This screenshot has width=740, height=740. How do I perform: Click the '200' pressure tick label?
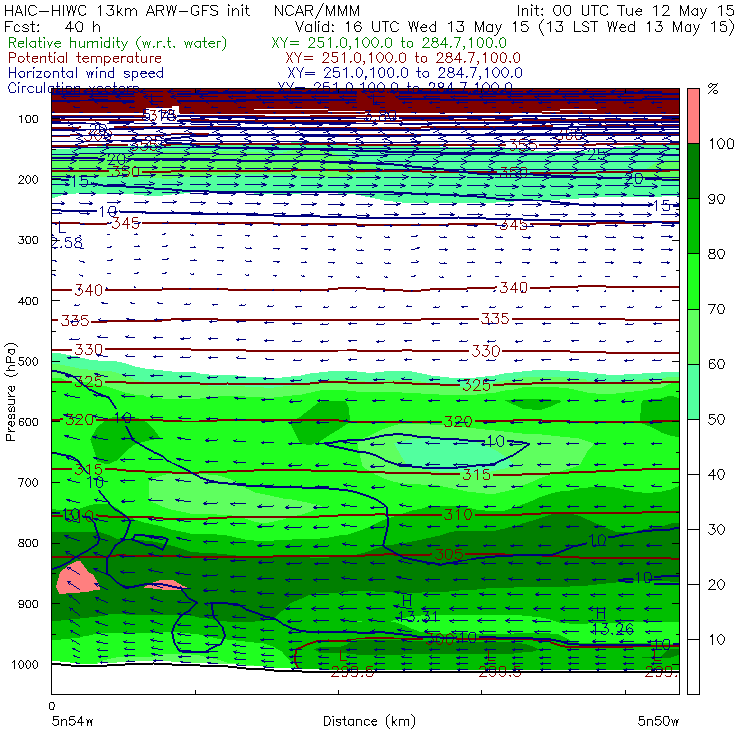pos(28,179)
